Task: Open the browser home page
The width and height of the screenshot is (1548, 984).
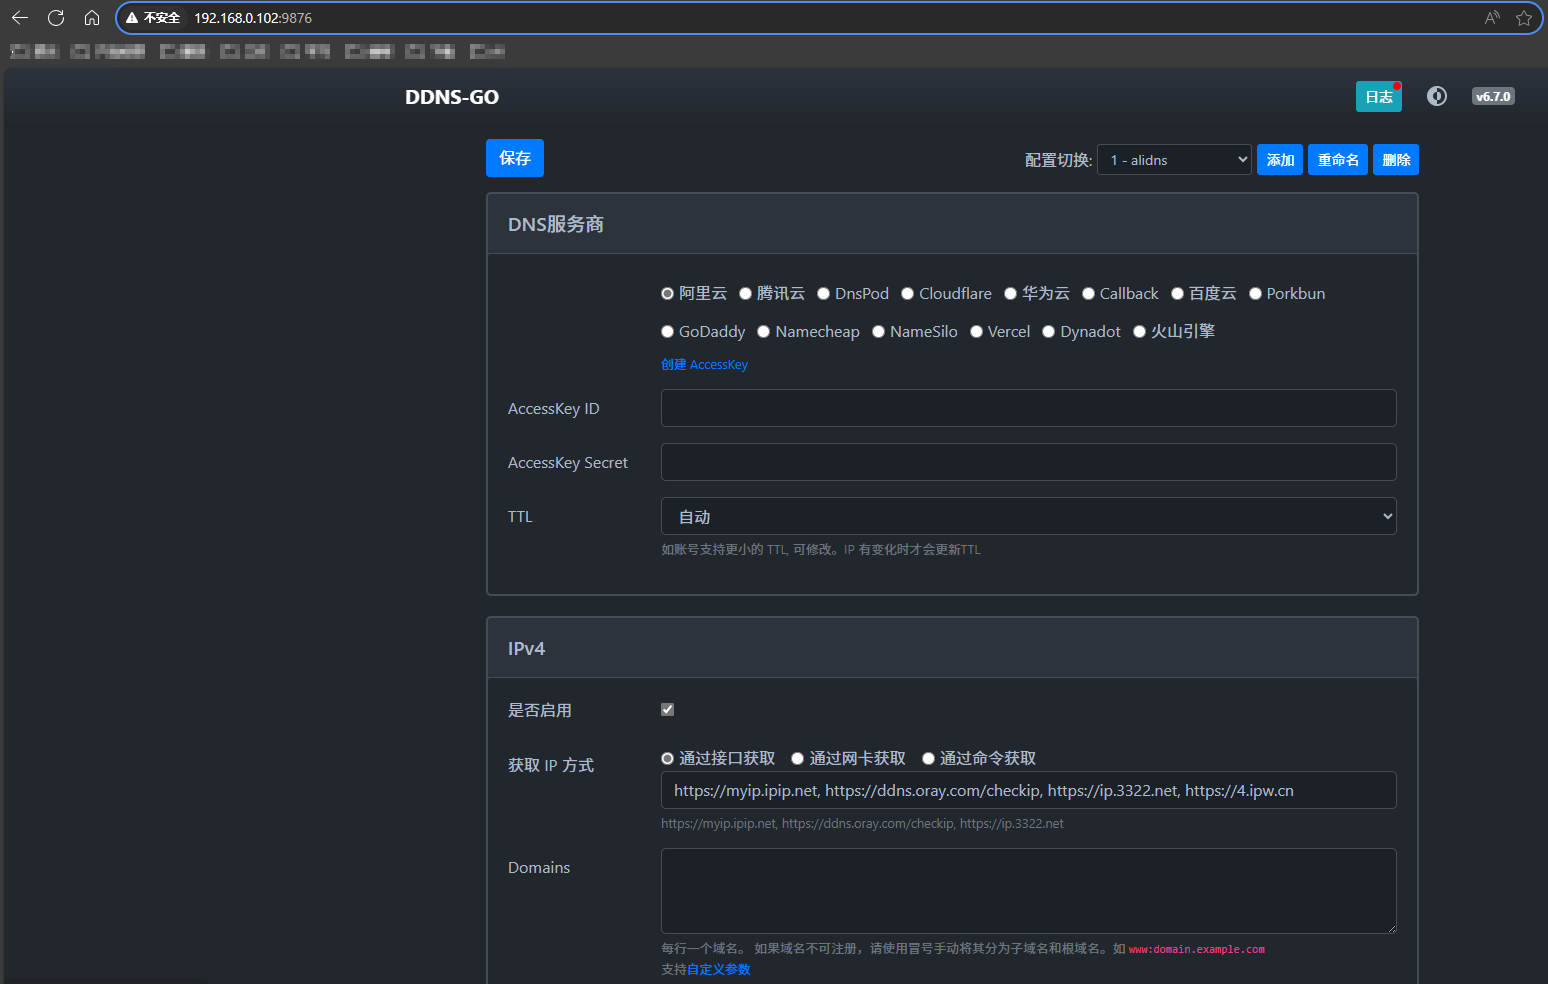Action: pyautogui.click(x=92, y=18)
